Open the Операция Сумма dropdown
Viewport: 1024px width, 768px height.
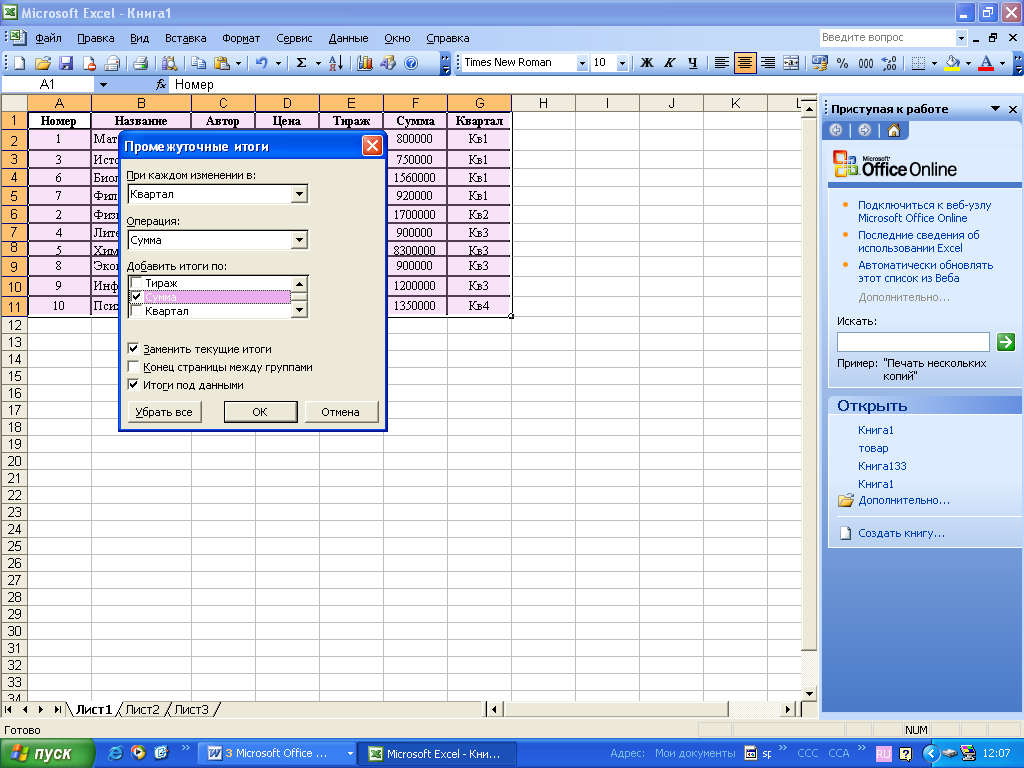click(299, 240)
